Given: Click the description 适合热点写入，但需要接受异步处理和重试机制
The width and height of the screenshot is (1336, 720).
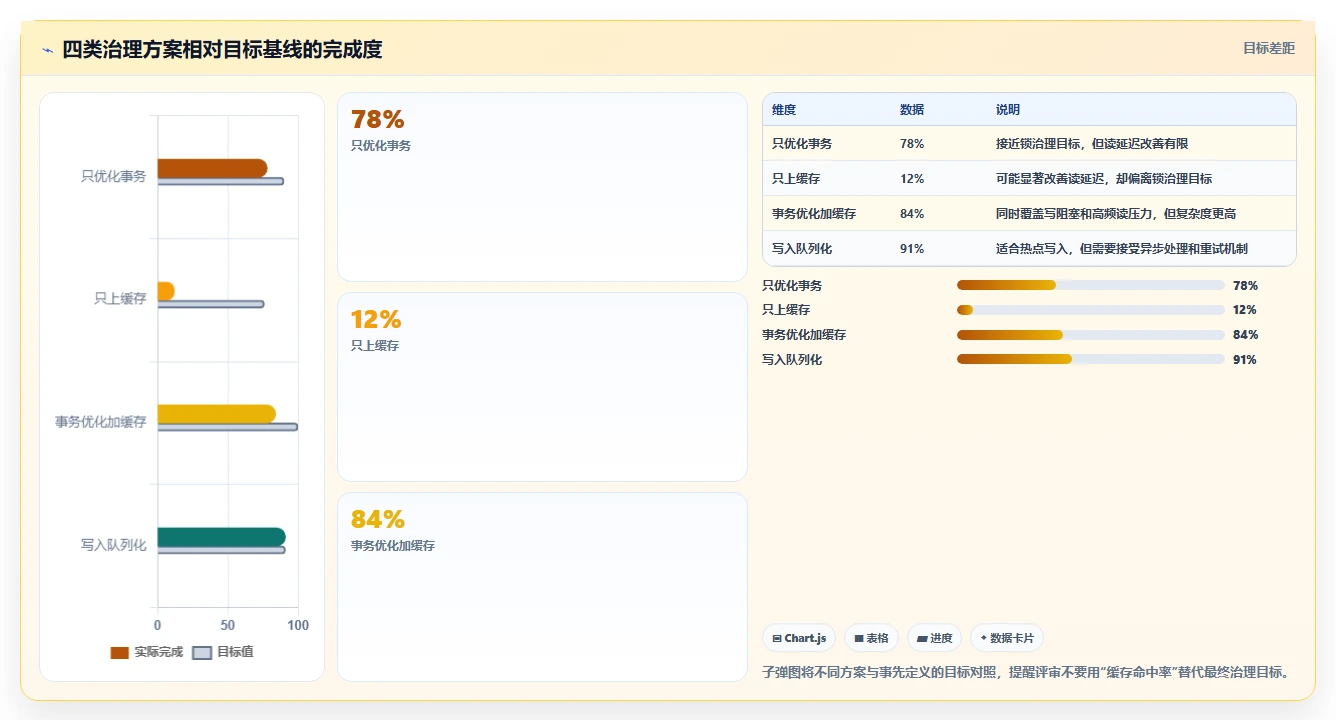Looking at the screenshot, I should point(1122,249).
